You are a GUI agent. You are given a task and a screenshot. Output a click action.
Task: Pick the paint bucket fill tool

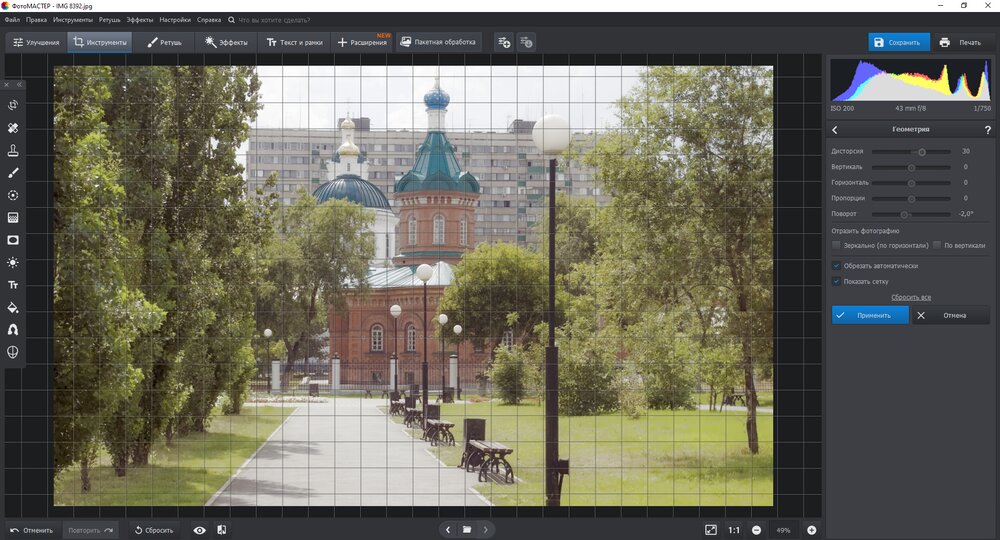tap(13, 307)
